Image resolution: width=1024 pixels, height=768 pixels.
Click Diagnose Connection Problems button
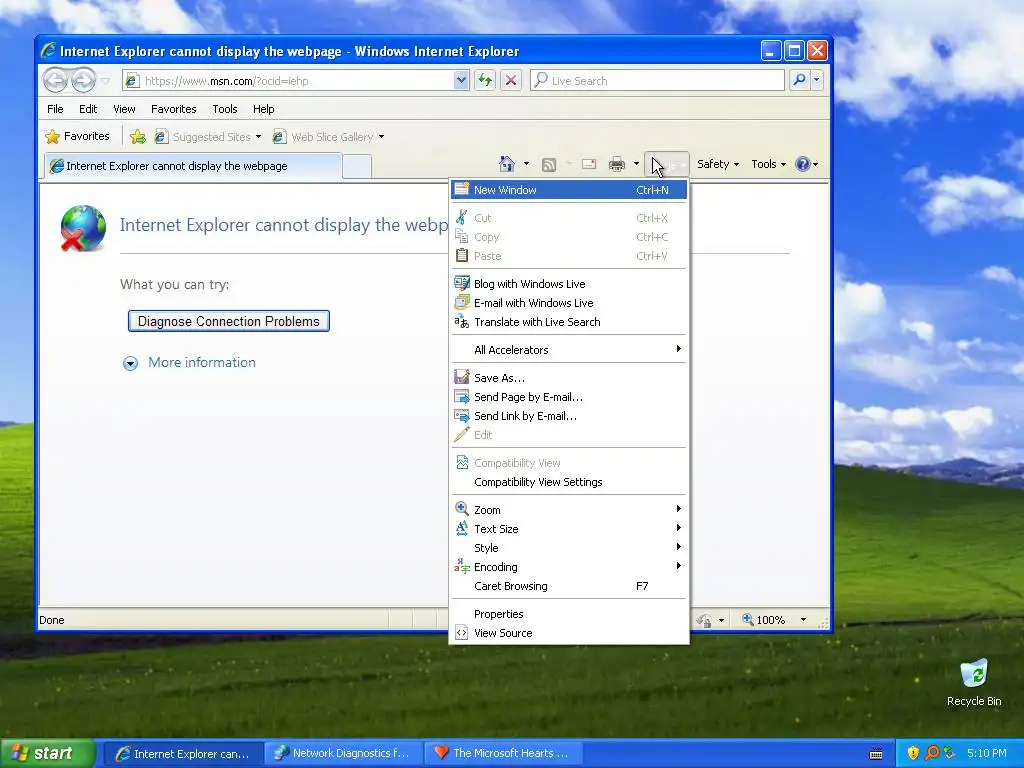pyautogui.click(x=229, y=321)
